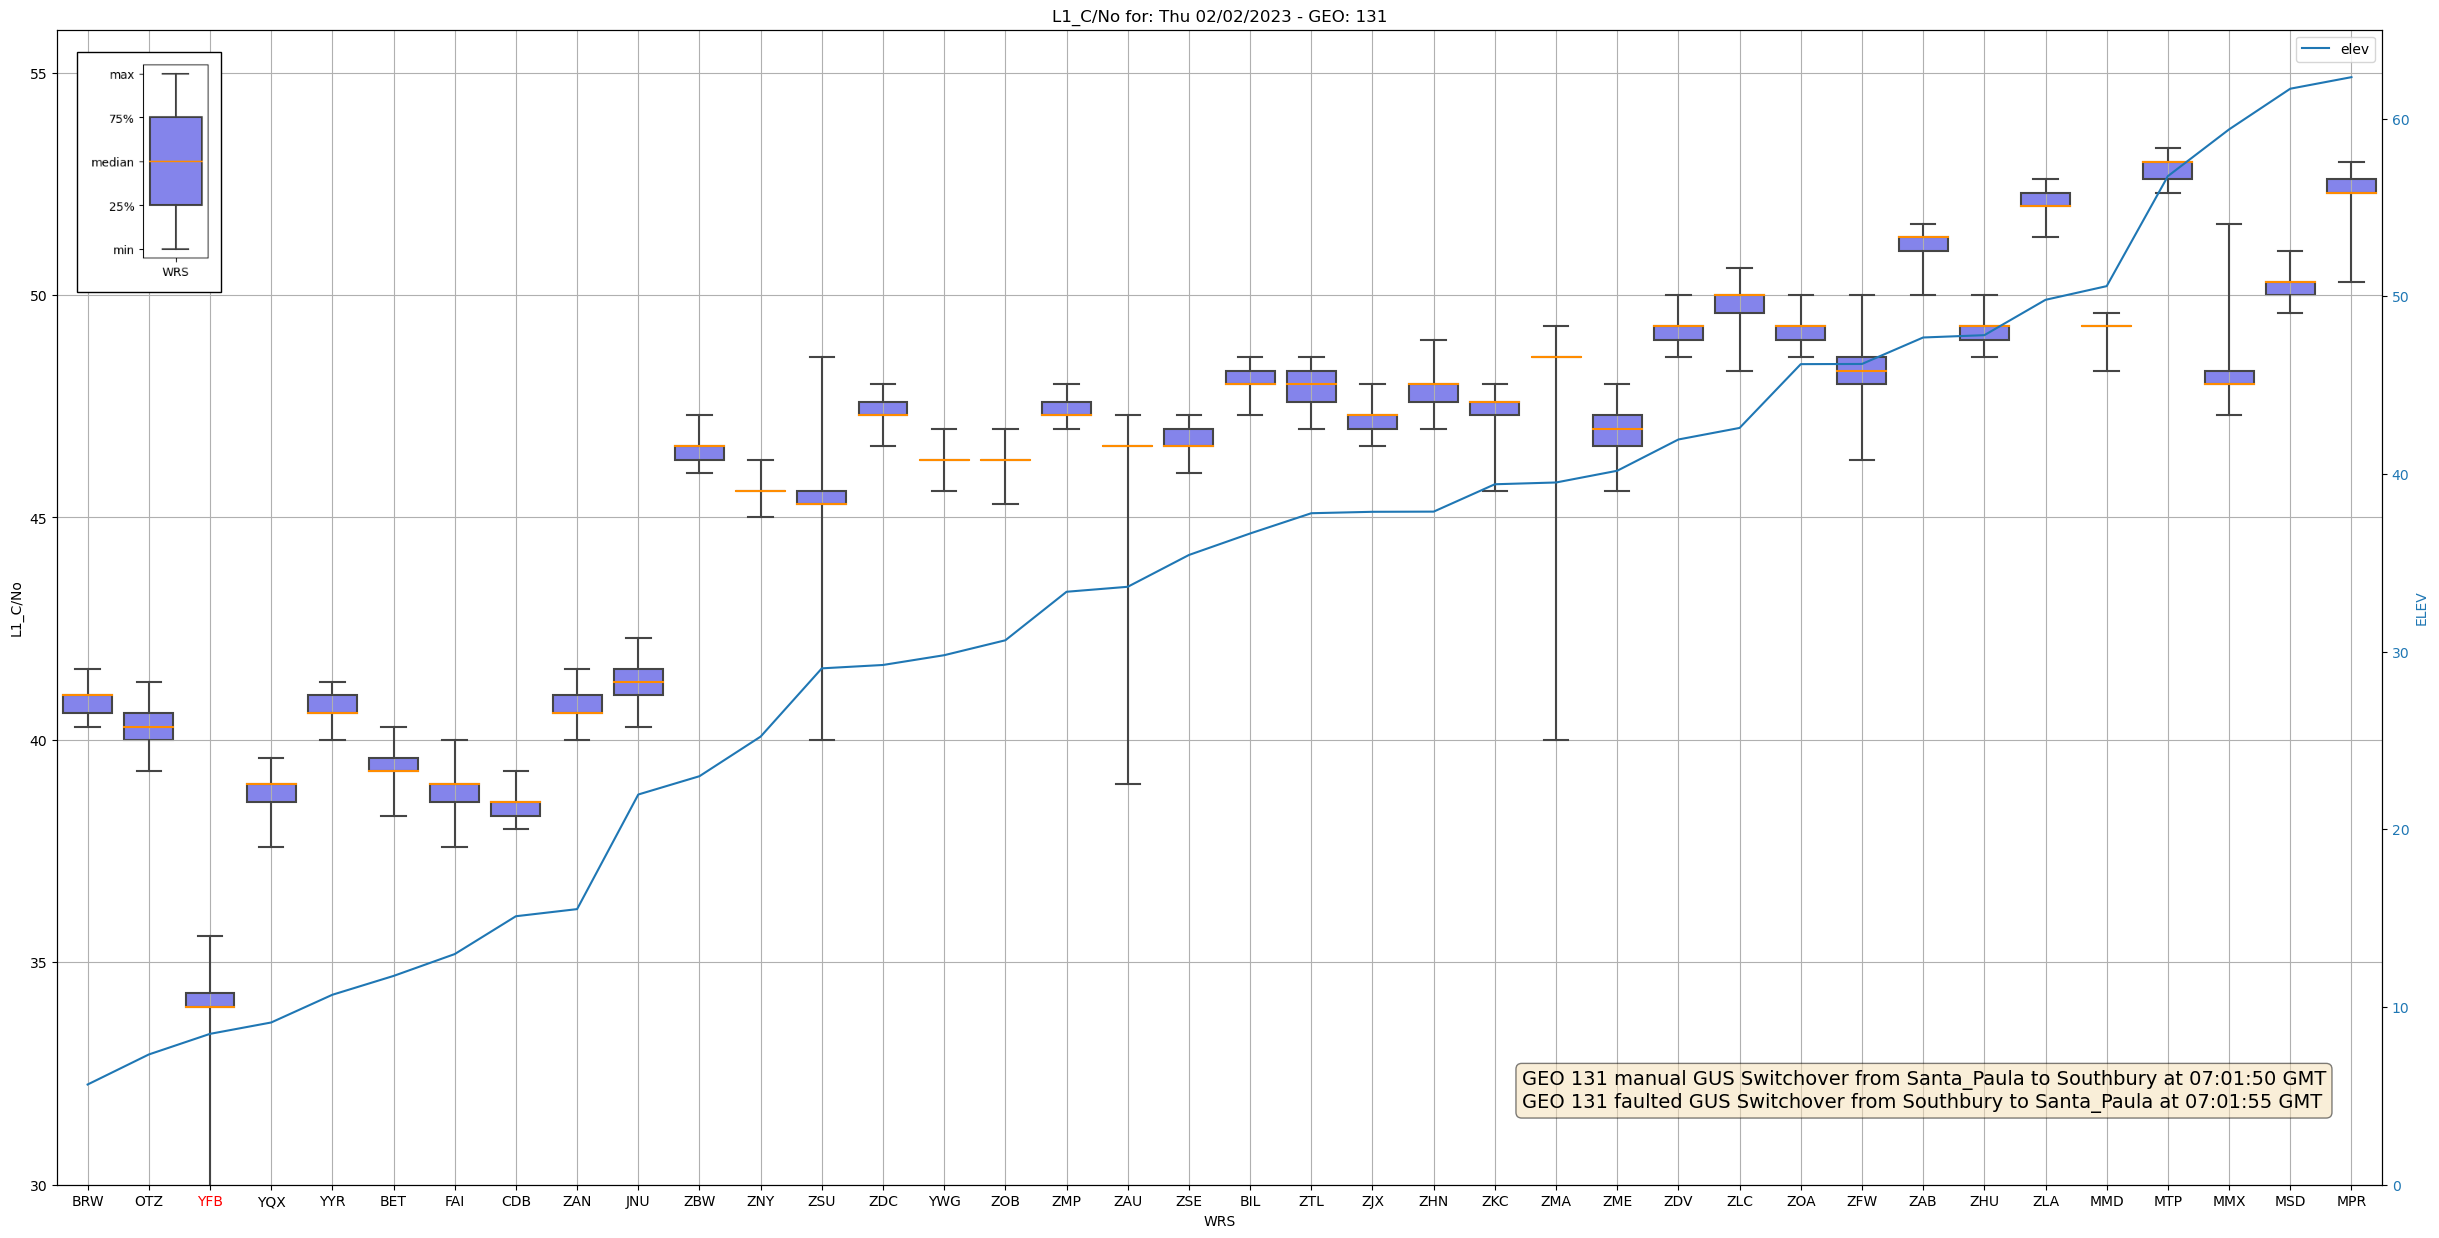
Task: Click the MTP box near 53 dB
Action: pos(2168,170)
